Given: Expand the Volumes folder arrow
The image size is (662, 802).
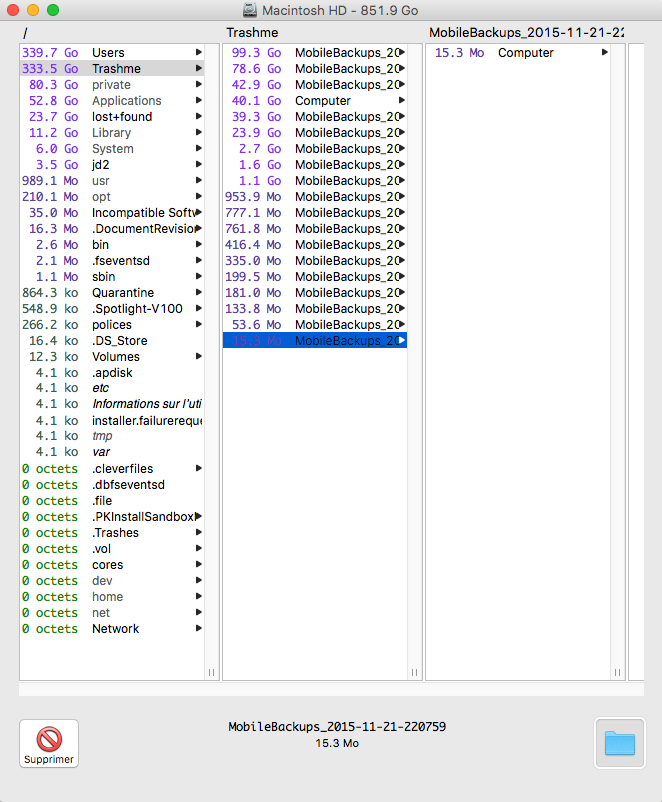Looking at the screenshot, I should [x=198, y=357].
